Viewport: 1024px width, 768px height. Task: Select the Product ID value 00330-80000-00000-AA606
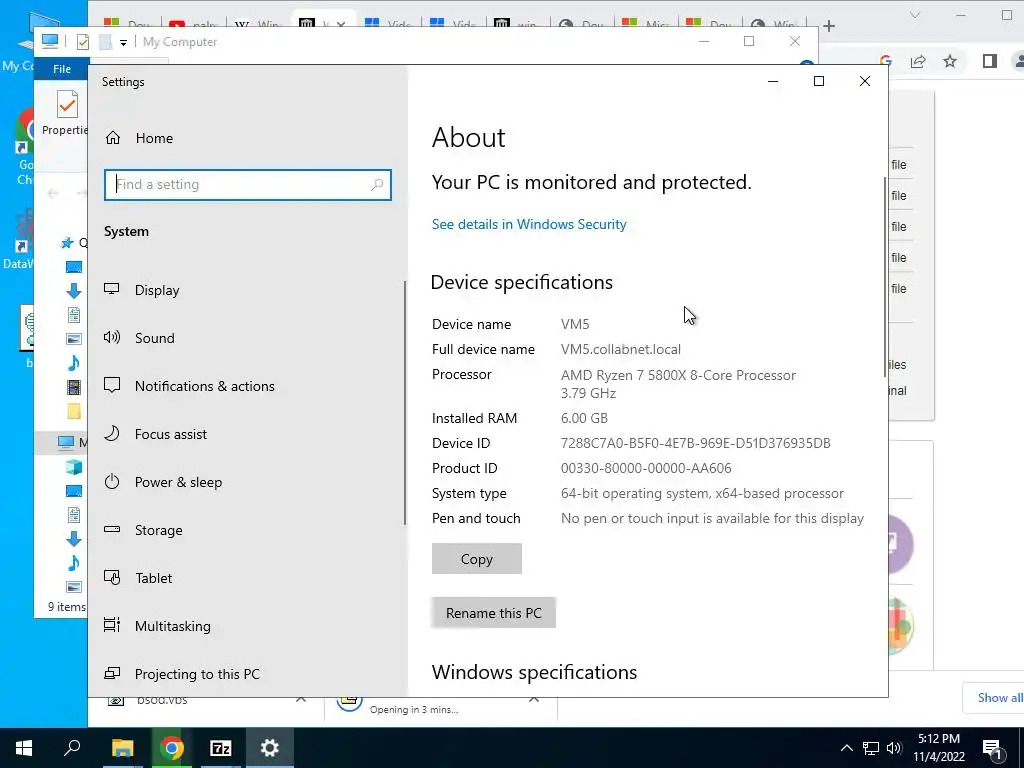[646, 468]
